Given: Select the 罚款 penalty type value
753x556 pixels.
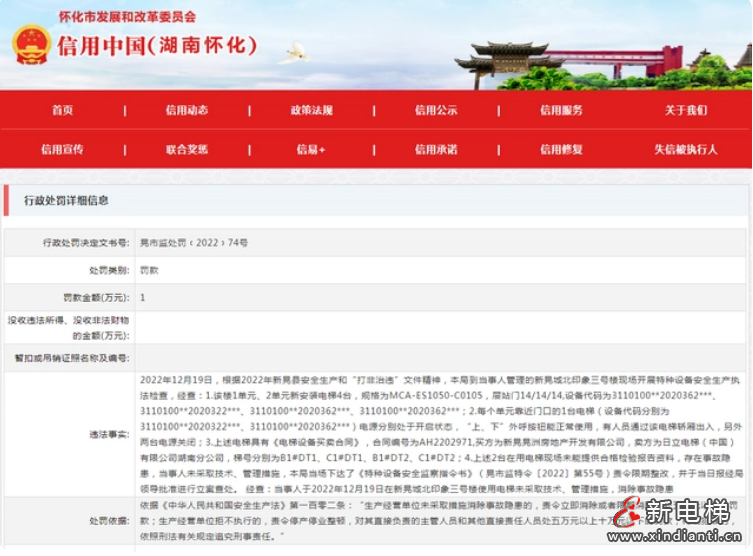Looking at the screenshot, I should [149, 270].
